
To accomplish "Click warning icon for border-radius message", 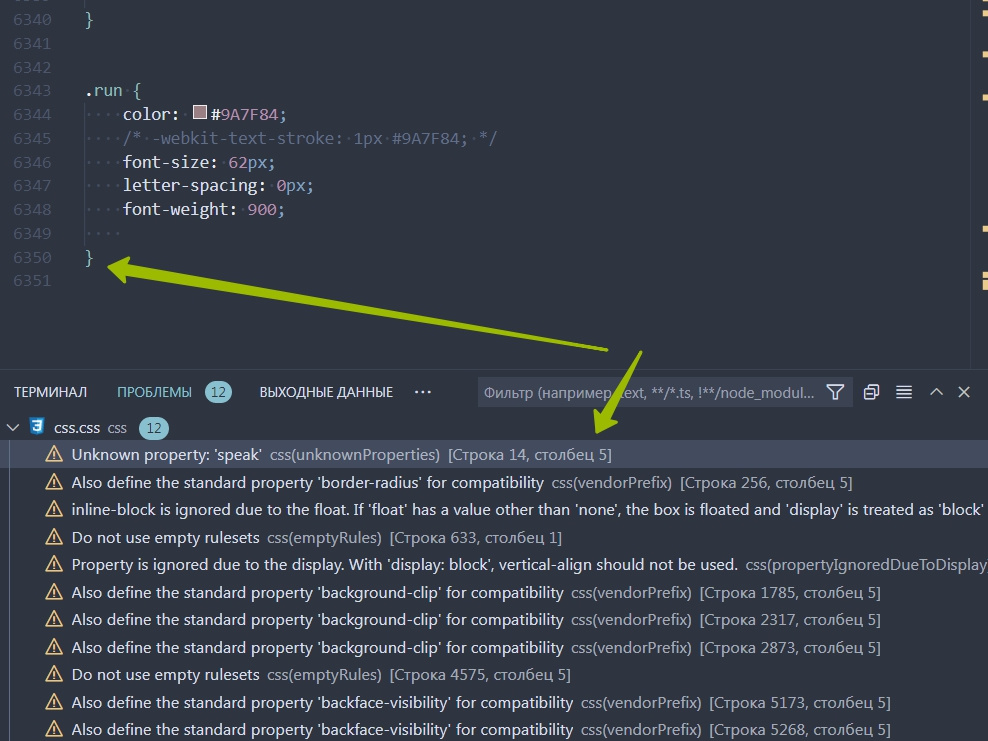I will (x=54, y=482).
